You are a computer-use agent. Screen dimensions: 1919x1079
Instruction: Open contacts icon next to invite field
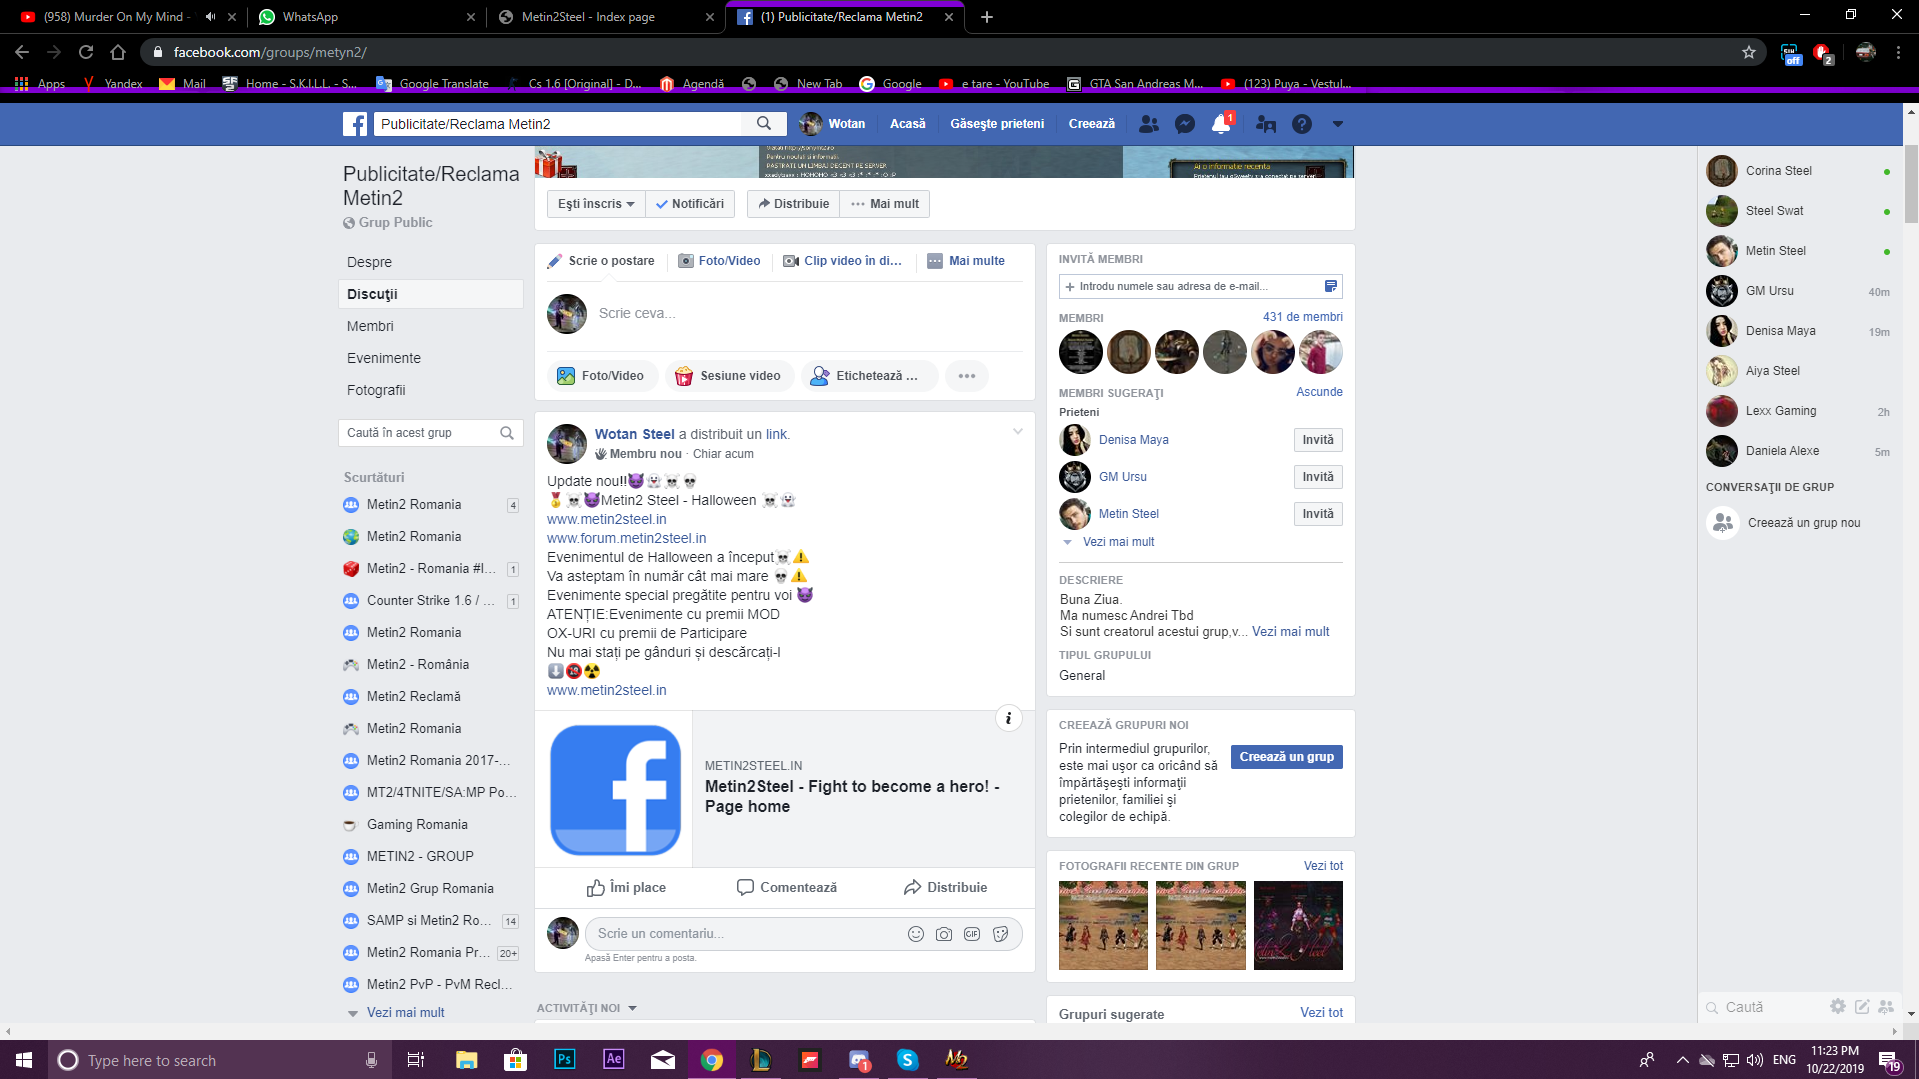(x=1330, y=286)
